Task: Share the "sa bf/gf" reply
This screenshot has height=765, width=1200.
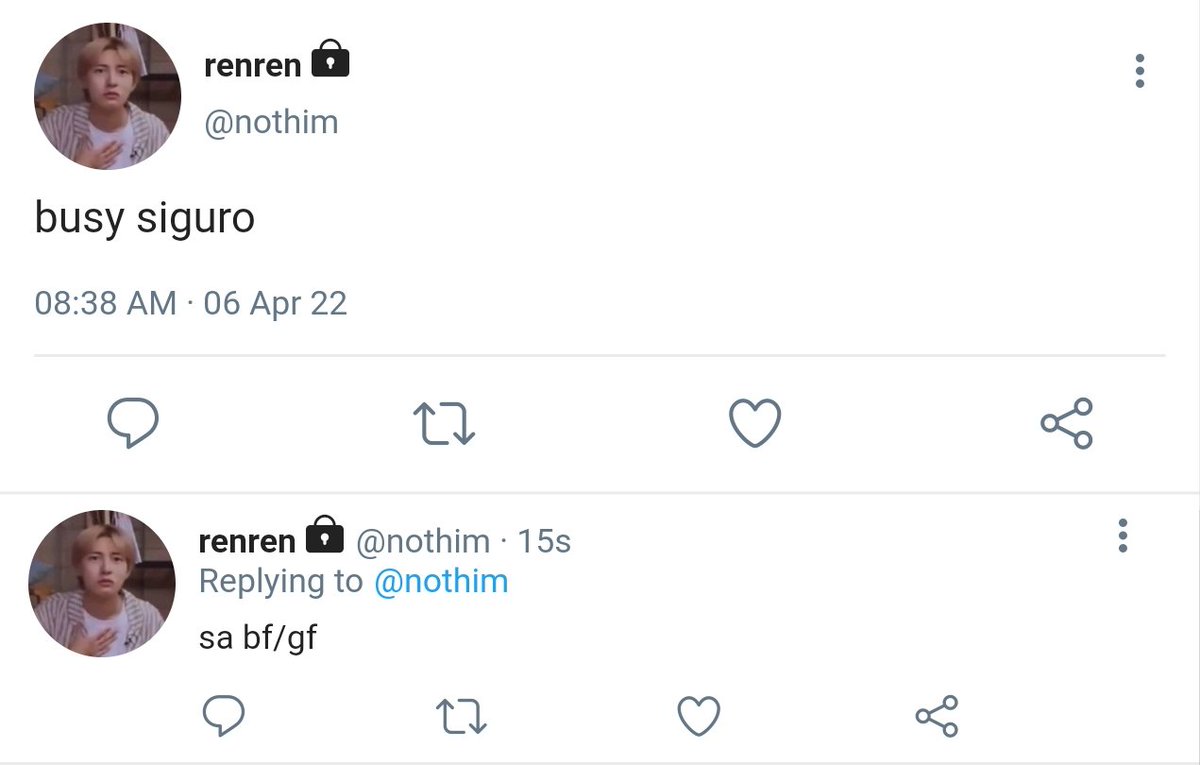Action: point(937,716)
